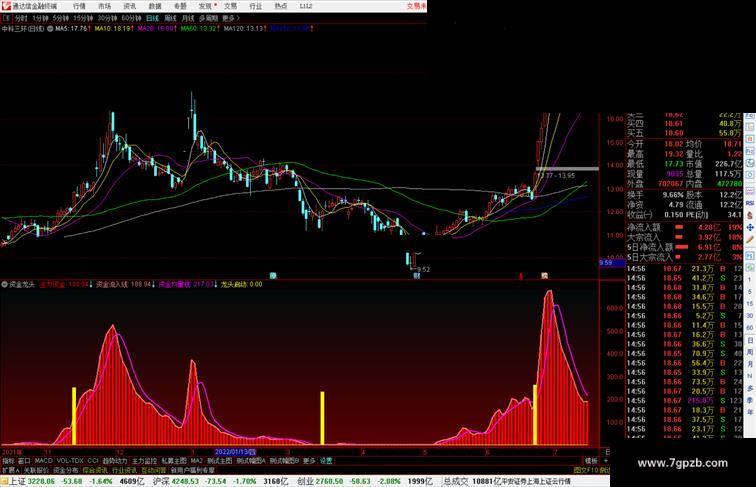
Task: Click the wavy line chart icon above RSI
Action: click(750, 191)
